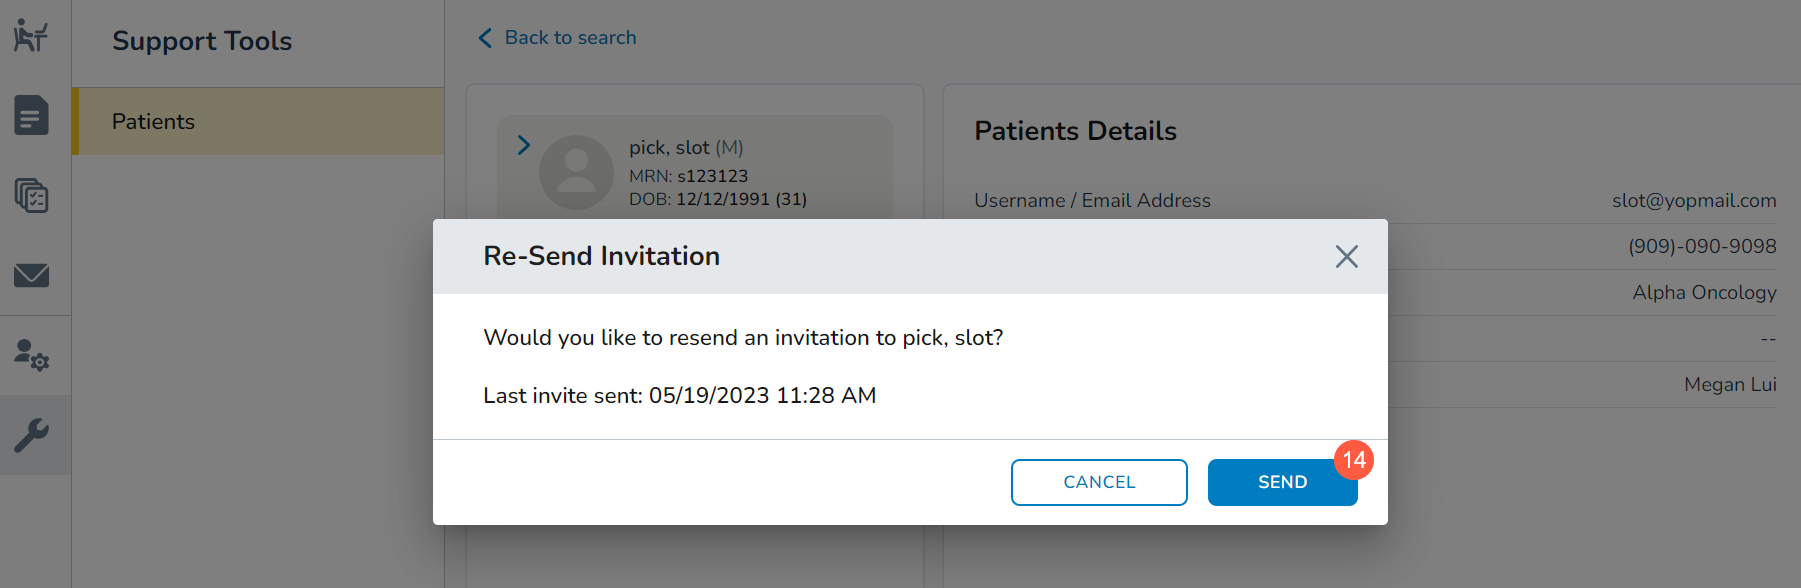Image resolution: width=1801 pixels, height=588 pixels.
Task: Click the Alpha Oncology value
Action: (x=1704, y=293)
